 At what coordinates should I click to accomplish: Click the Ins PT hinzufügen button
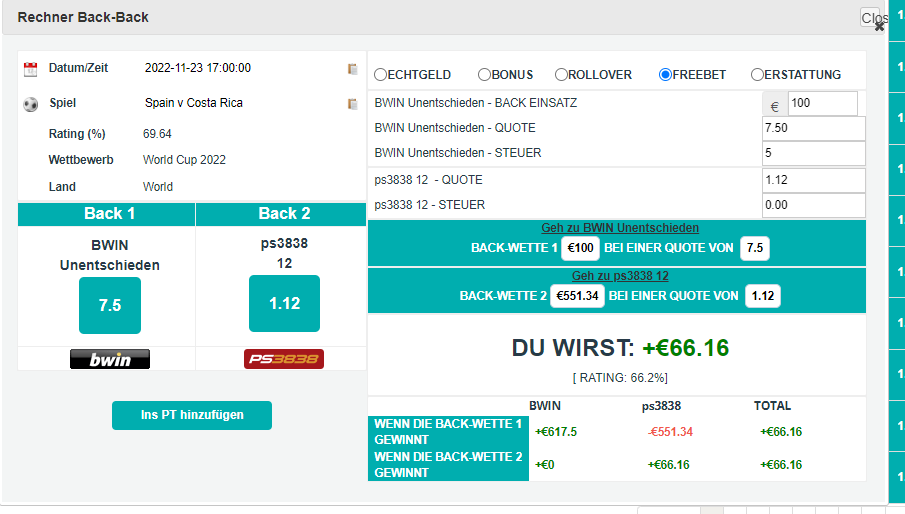pos(192,415)
